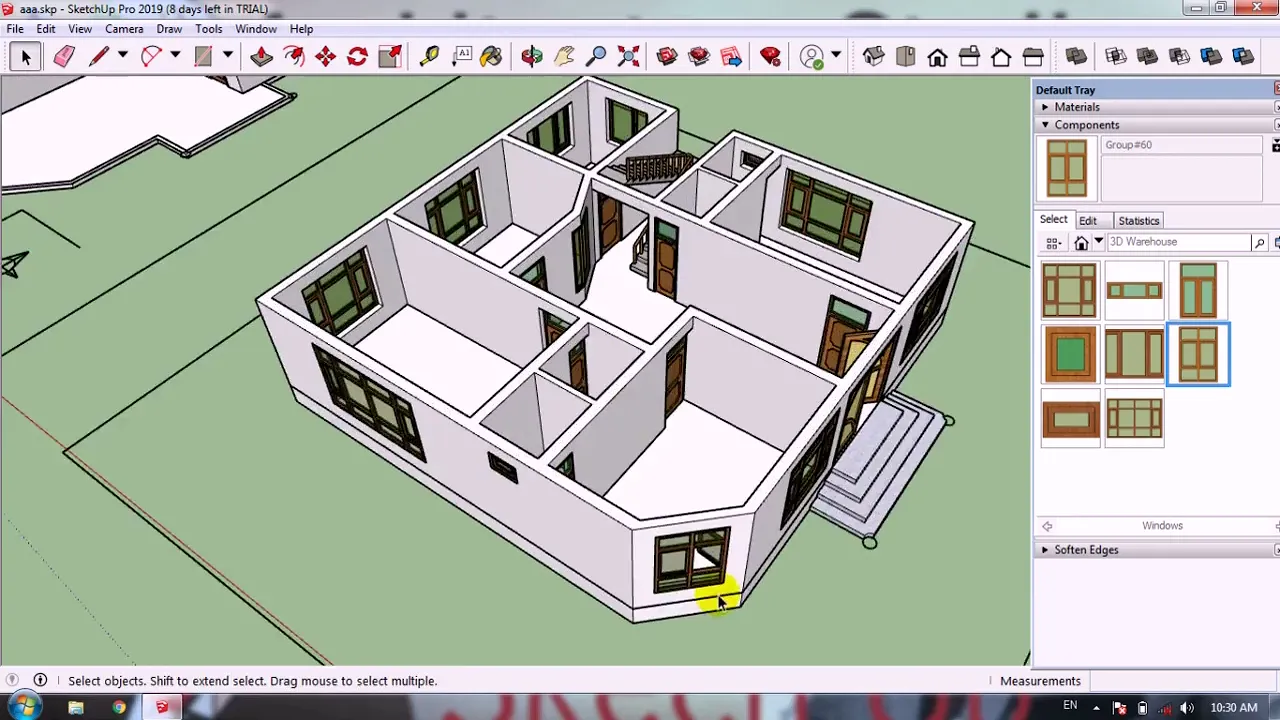The height and width of the screenshot is (720, 1280).
Task: Pick the Tape Measure tool
Action: coord(429,57)
